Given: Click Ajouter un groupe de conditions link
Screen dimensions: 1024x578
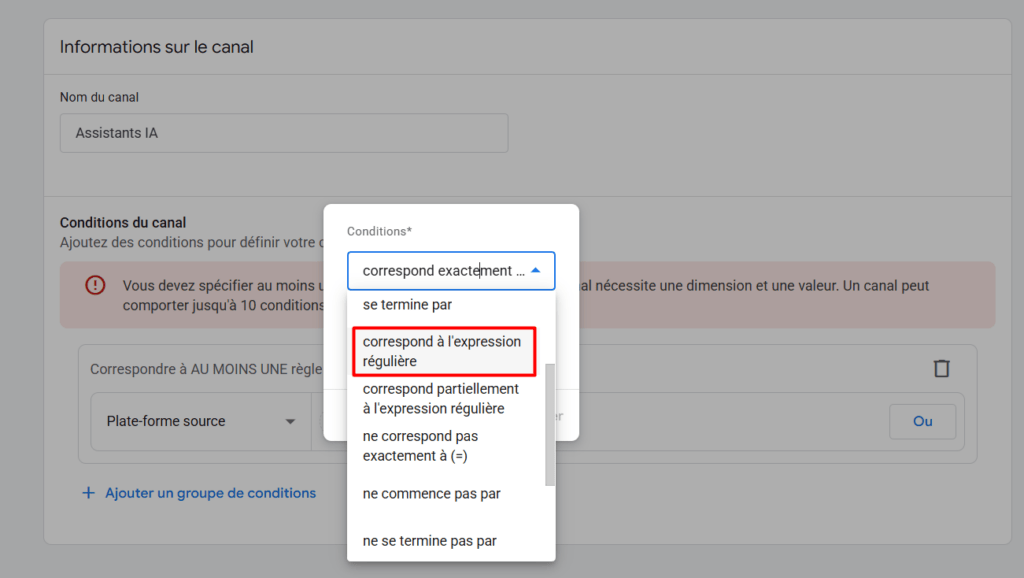Looking at the screenshot, I should pyautogui.click(x=210, y=493).
